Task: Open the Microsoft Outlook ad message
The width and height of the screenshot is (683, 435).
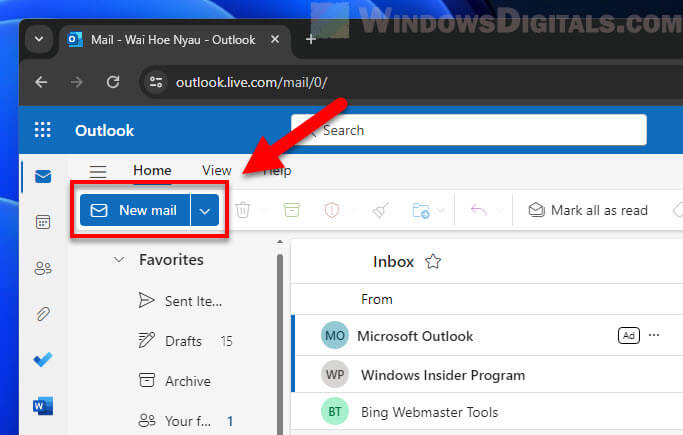Action: pos(487,336)
